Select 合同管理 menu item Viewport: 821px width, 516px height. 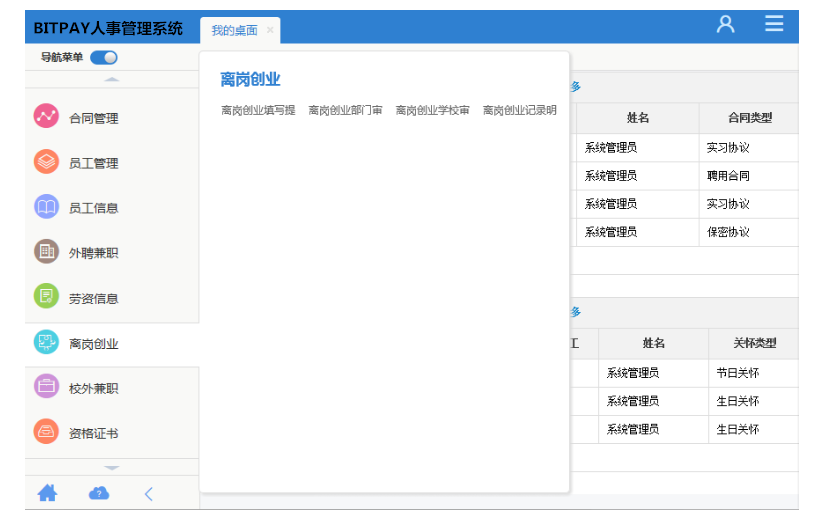pos(94,118)
